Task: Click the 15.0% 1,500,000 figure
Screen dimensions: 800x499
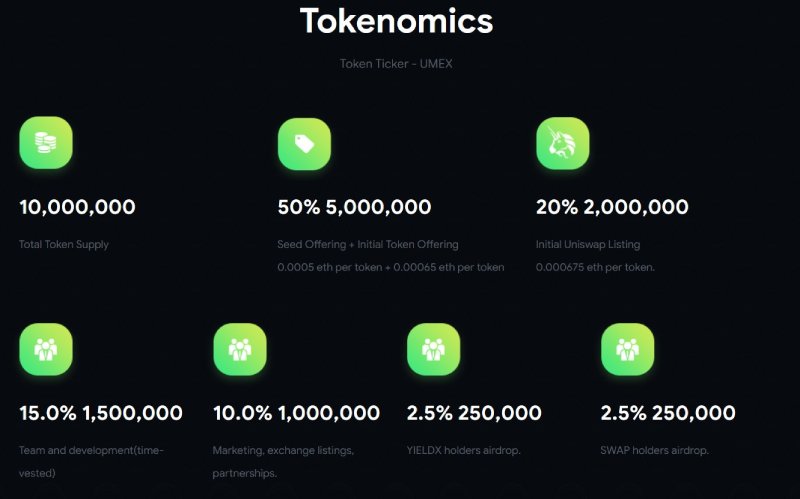Action: click(x=100, y=413)
